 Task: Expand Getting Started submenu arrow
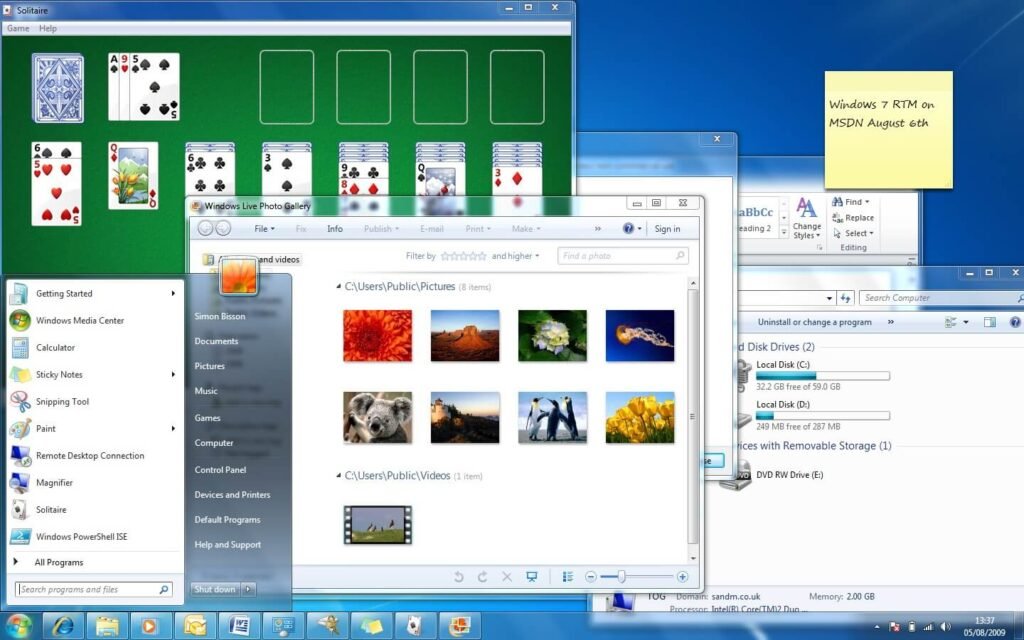click(173, 293)
